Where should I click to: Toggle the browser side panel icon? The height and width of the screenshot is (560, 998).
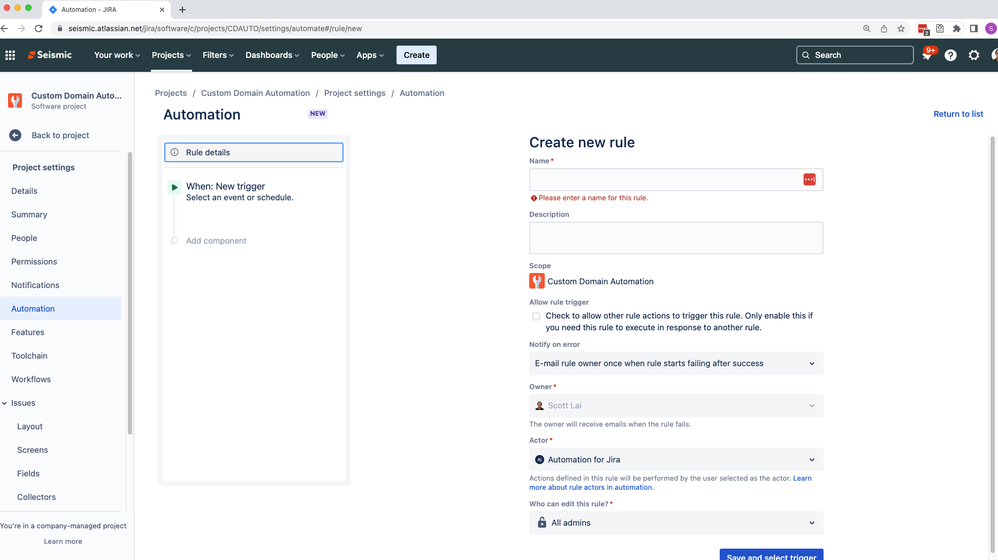973,29
